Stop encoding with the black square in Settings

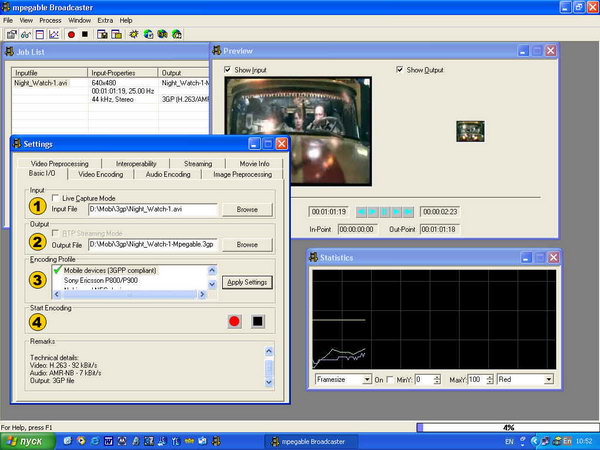(258, 321)
